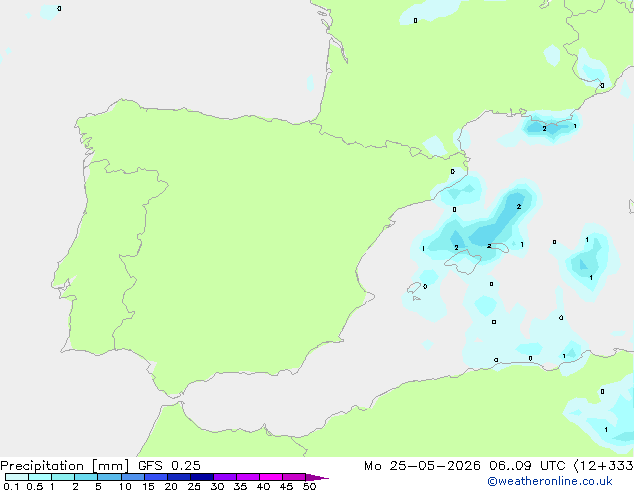This screenshot has height=490, width=634.
Task: Click the 'Mo 25-05-2026' forecast date text
Action: [x=422, y=466]
